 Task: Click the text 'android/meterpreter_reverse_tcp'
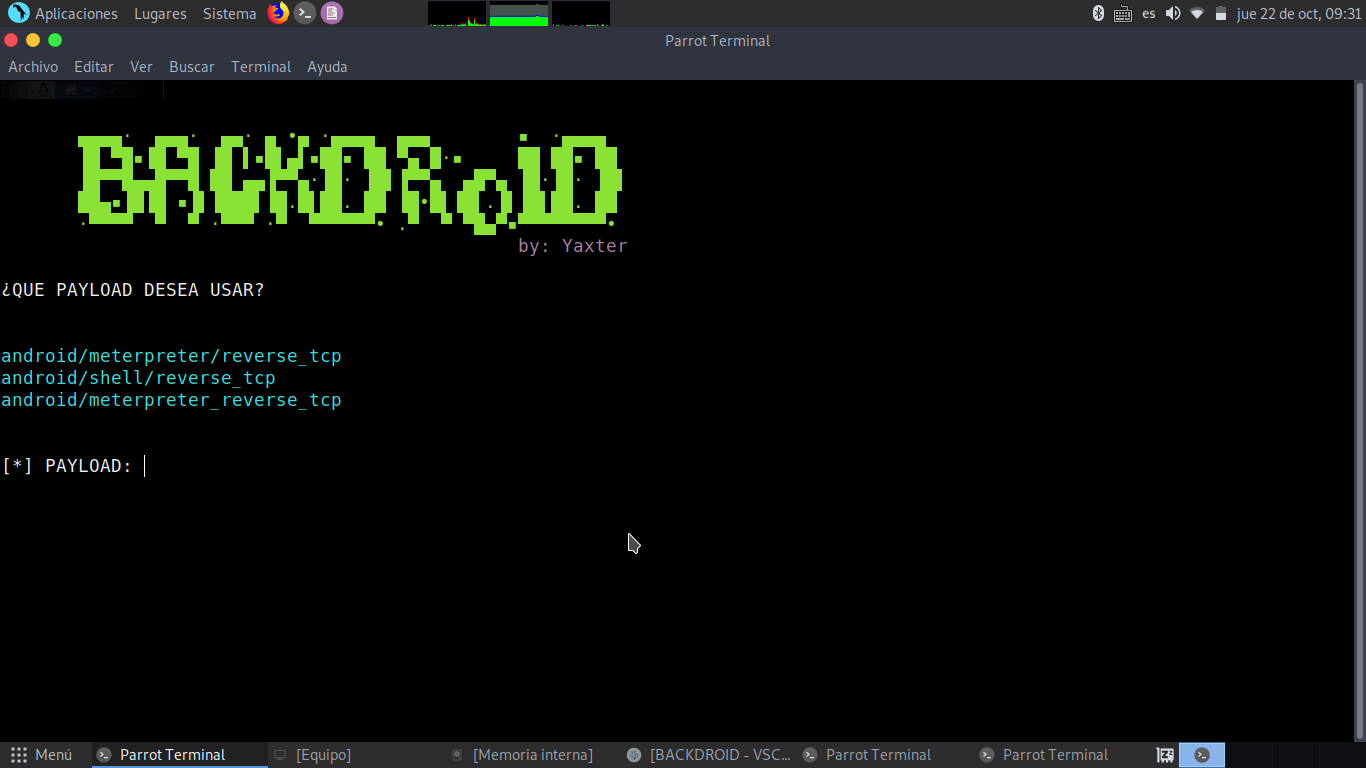click(x=171, y=400)
